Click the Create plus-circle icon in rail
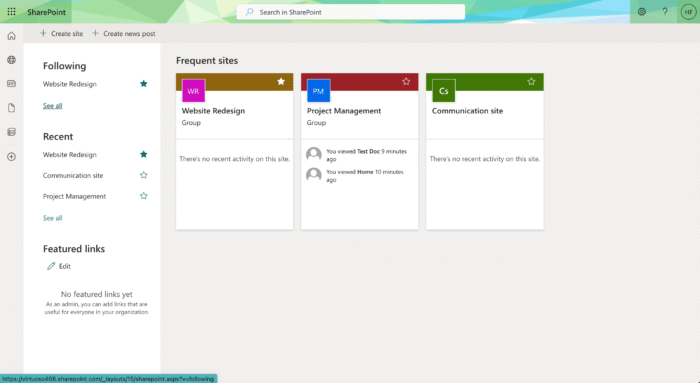The height and width of the screenshot is (383, 700). (x=12, y=157)
